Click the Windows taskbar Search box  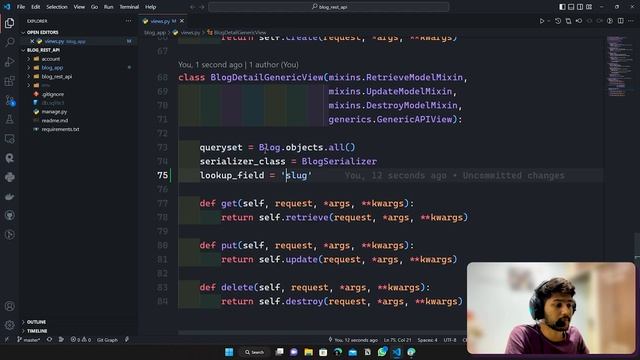pos(254,352)
